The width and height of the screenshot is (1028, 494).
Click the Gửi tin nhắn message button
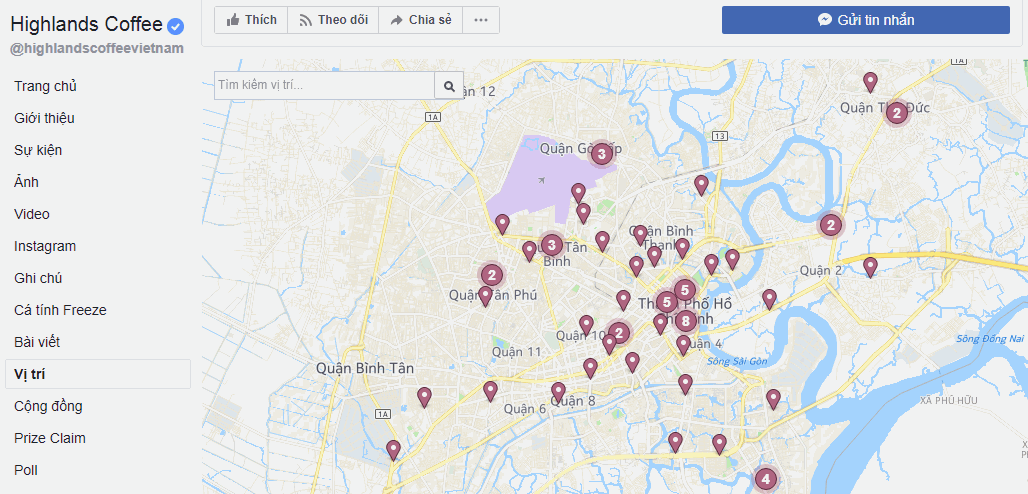(865, 20)
